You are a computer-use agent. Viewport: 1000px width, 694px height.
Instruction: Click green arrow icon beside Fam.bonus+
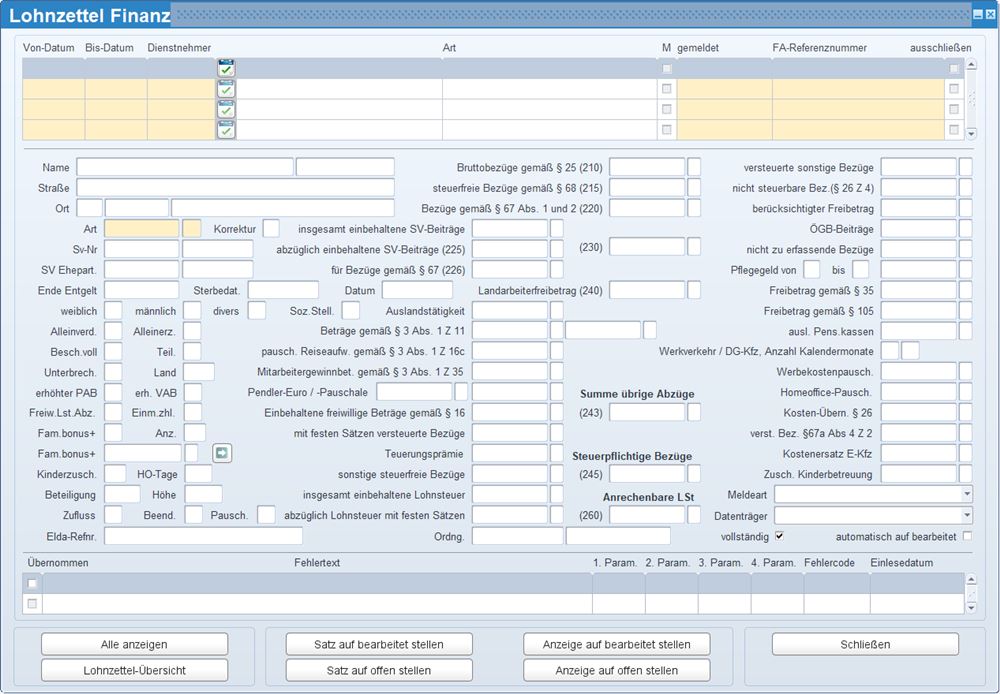222,453
